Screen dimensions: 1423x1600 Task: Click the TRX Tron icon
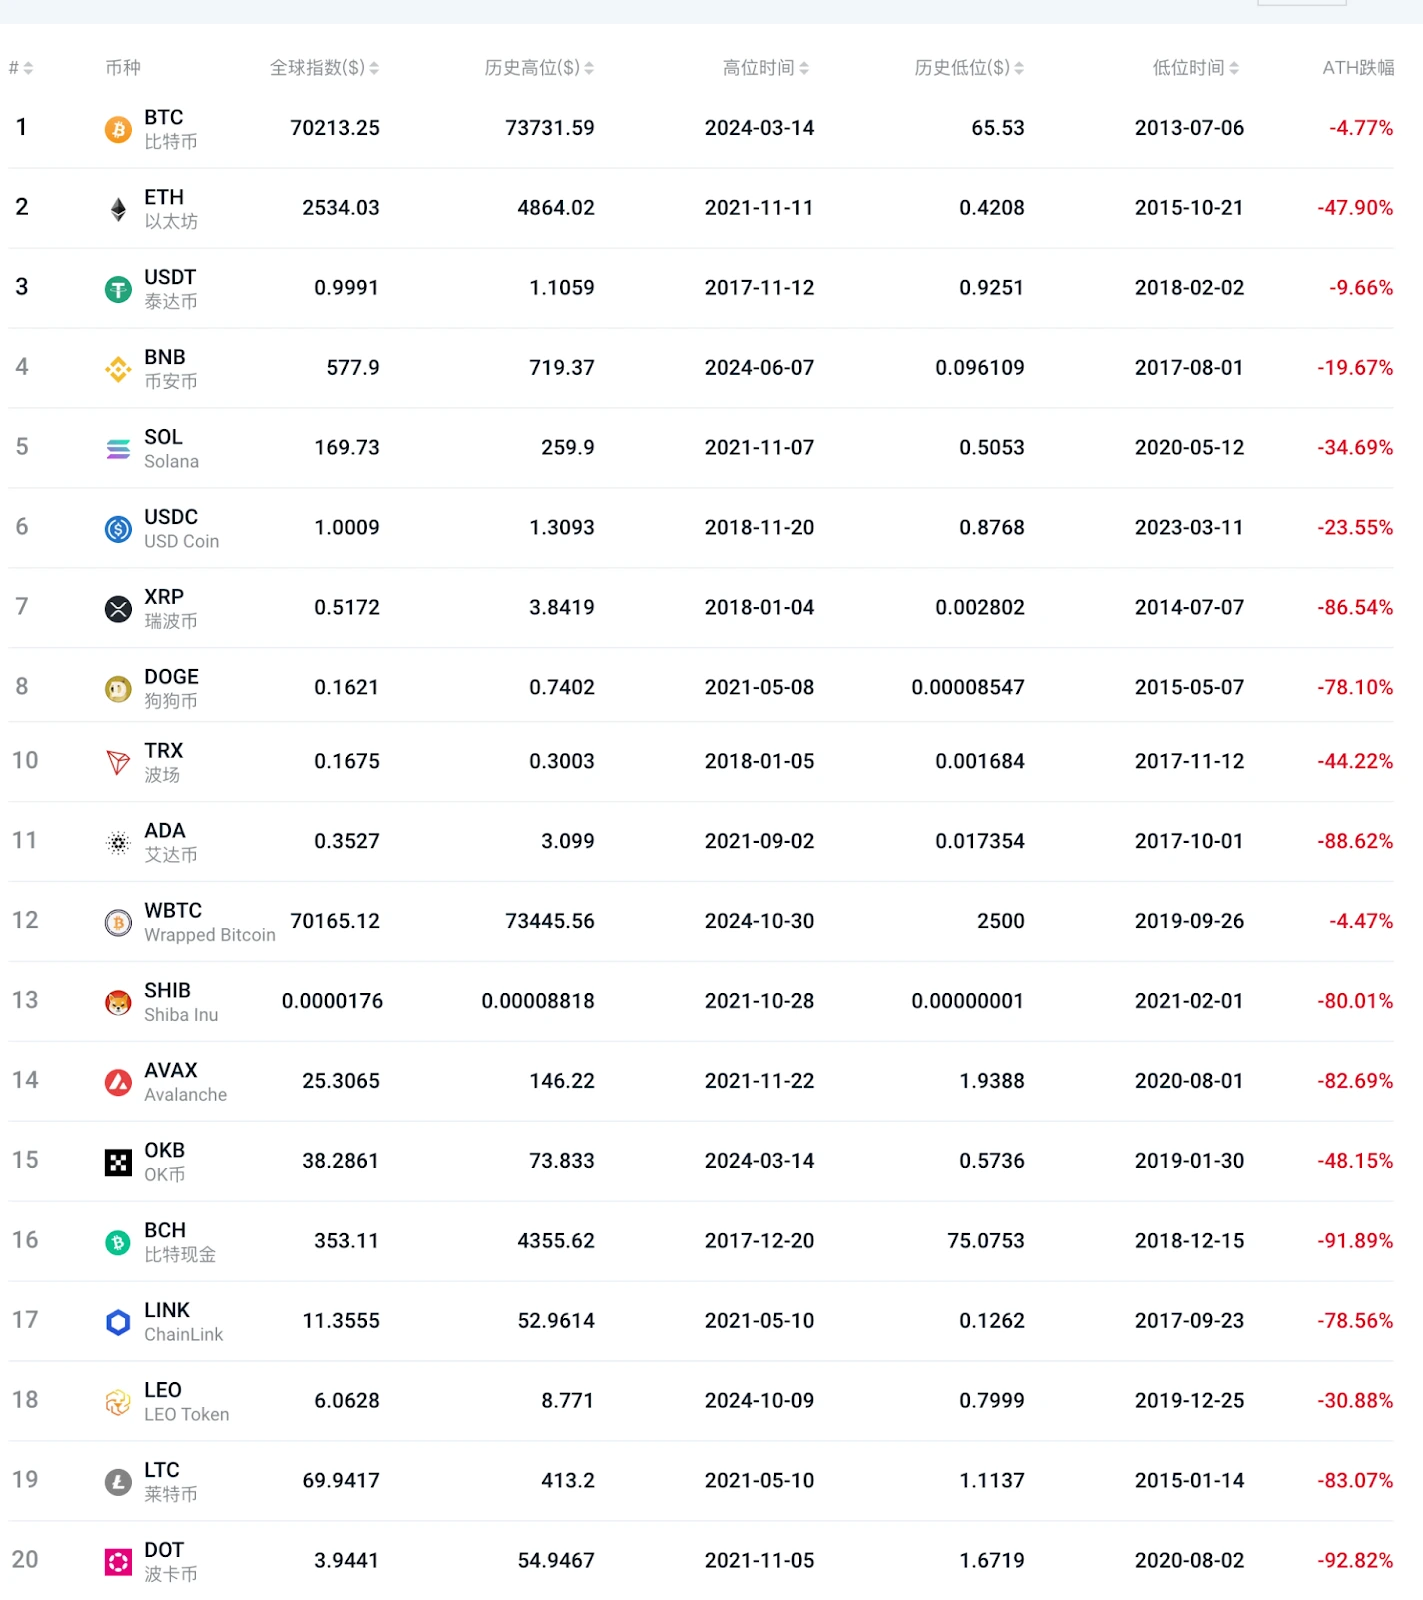pos(118,763)
